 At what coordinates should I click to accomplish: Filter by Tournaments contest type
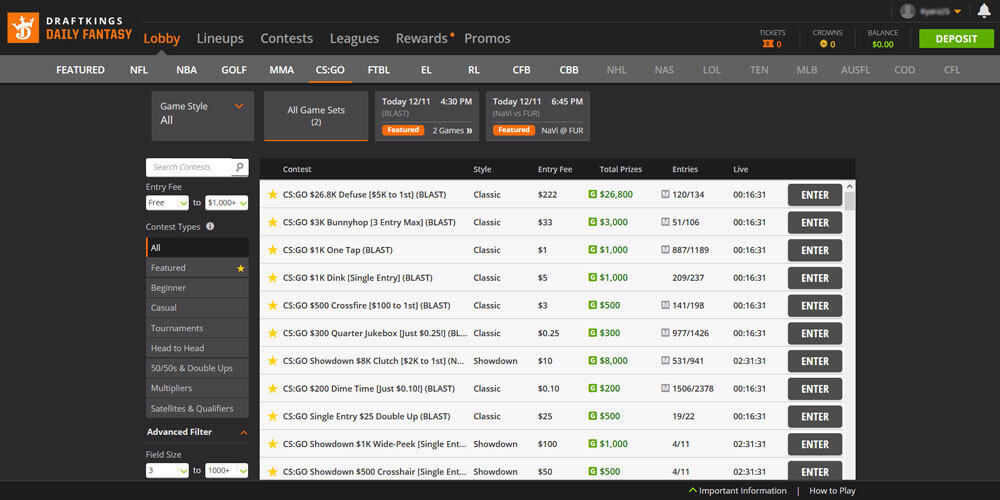(197, 328)
